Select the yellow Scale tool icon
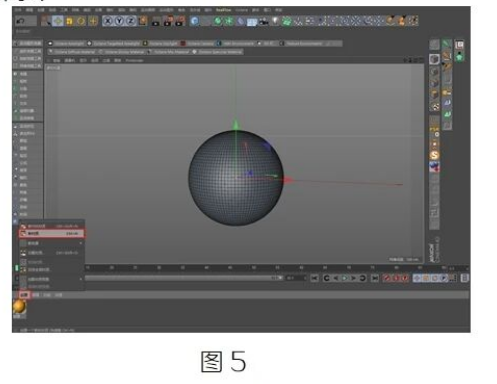 pyautogui.click(x=69, y=21)
